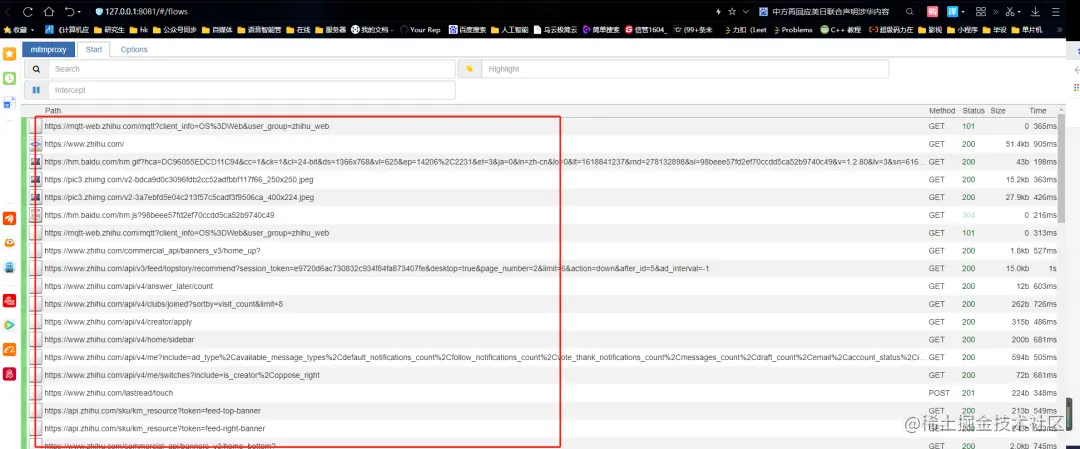1080x449 pixels.
Task: Select the feed/topstory/recommend flow row
Action: coord(540,269)
